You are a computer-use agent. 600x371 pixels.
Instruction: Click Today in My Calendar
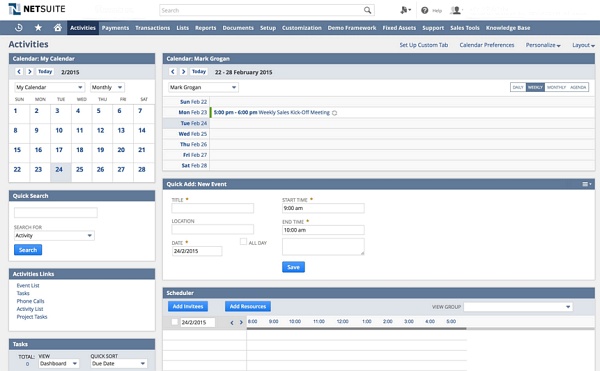tap(45, 72)
